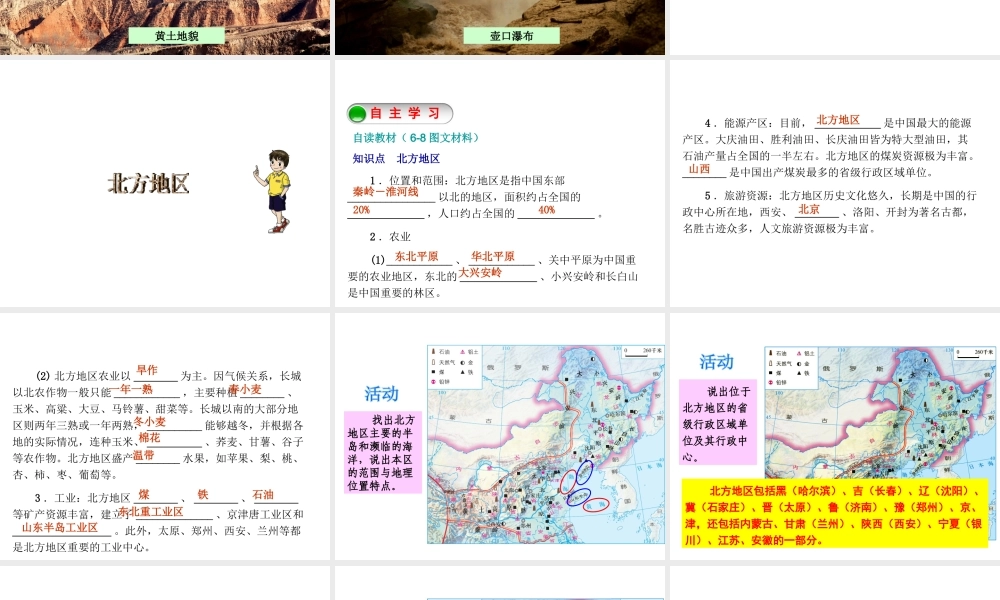
Task: Click the 知识点 北方地区 heading
Action: point(396,158)
